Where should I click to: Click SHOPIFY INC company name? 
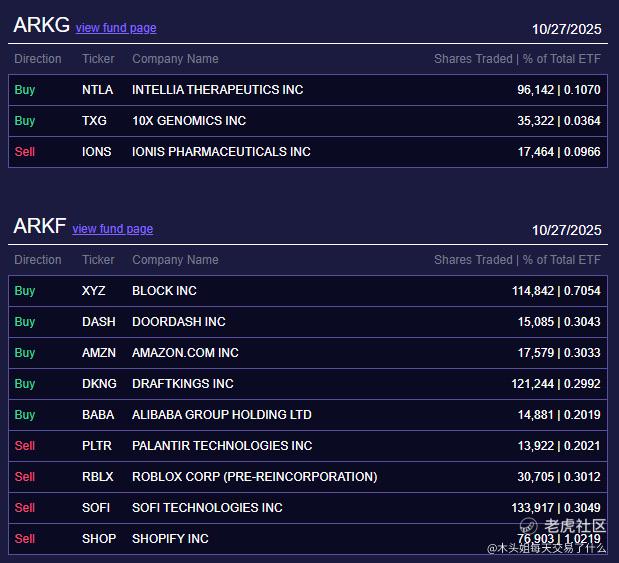click(170, 539)
